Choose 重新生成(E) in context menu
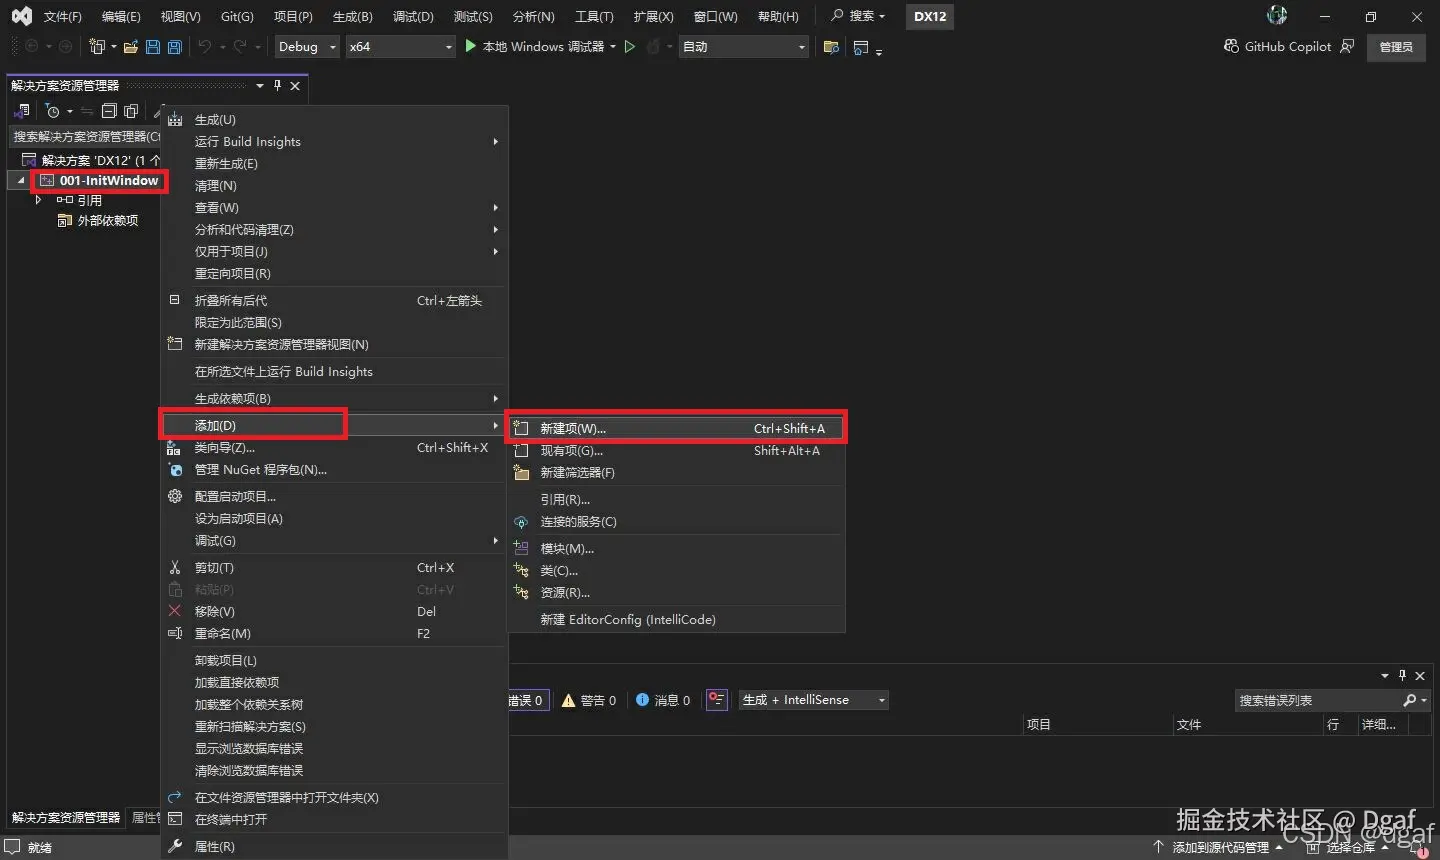The height and width of the screenshot is (860, 1440). (x=334, y=164)
